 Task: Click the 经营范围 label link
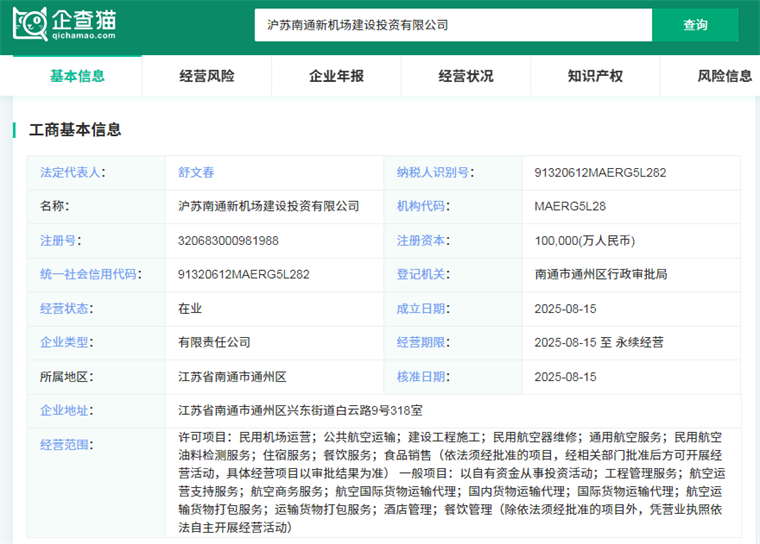pyautogui.click(x=66, y=445)
